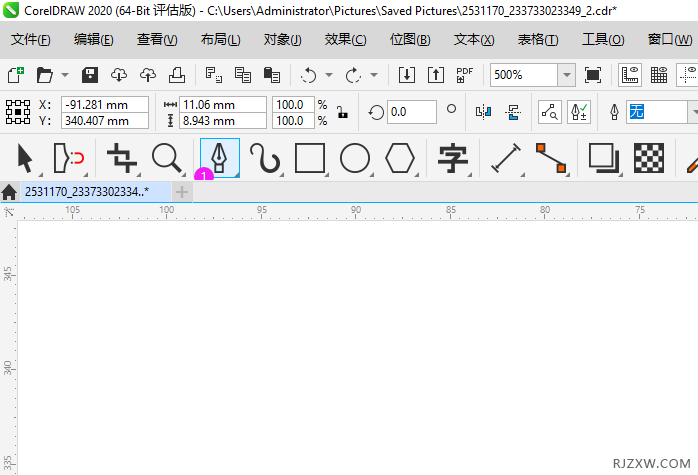Paste from clipboard toolbar icon

coord(272,75)
